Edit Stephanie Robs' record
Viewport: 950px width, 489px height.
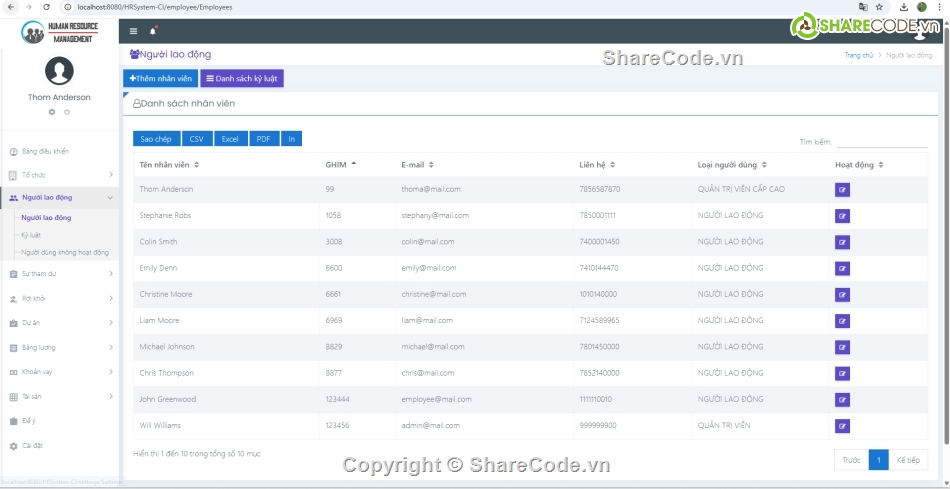click(x=842, y=216)
